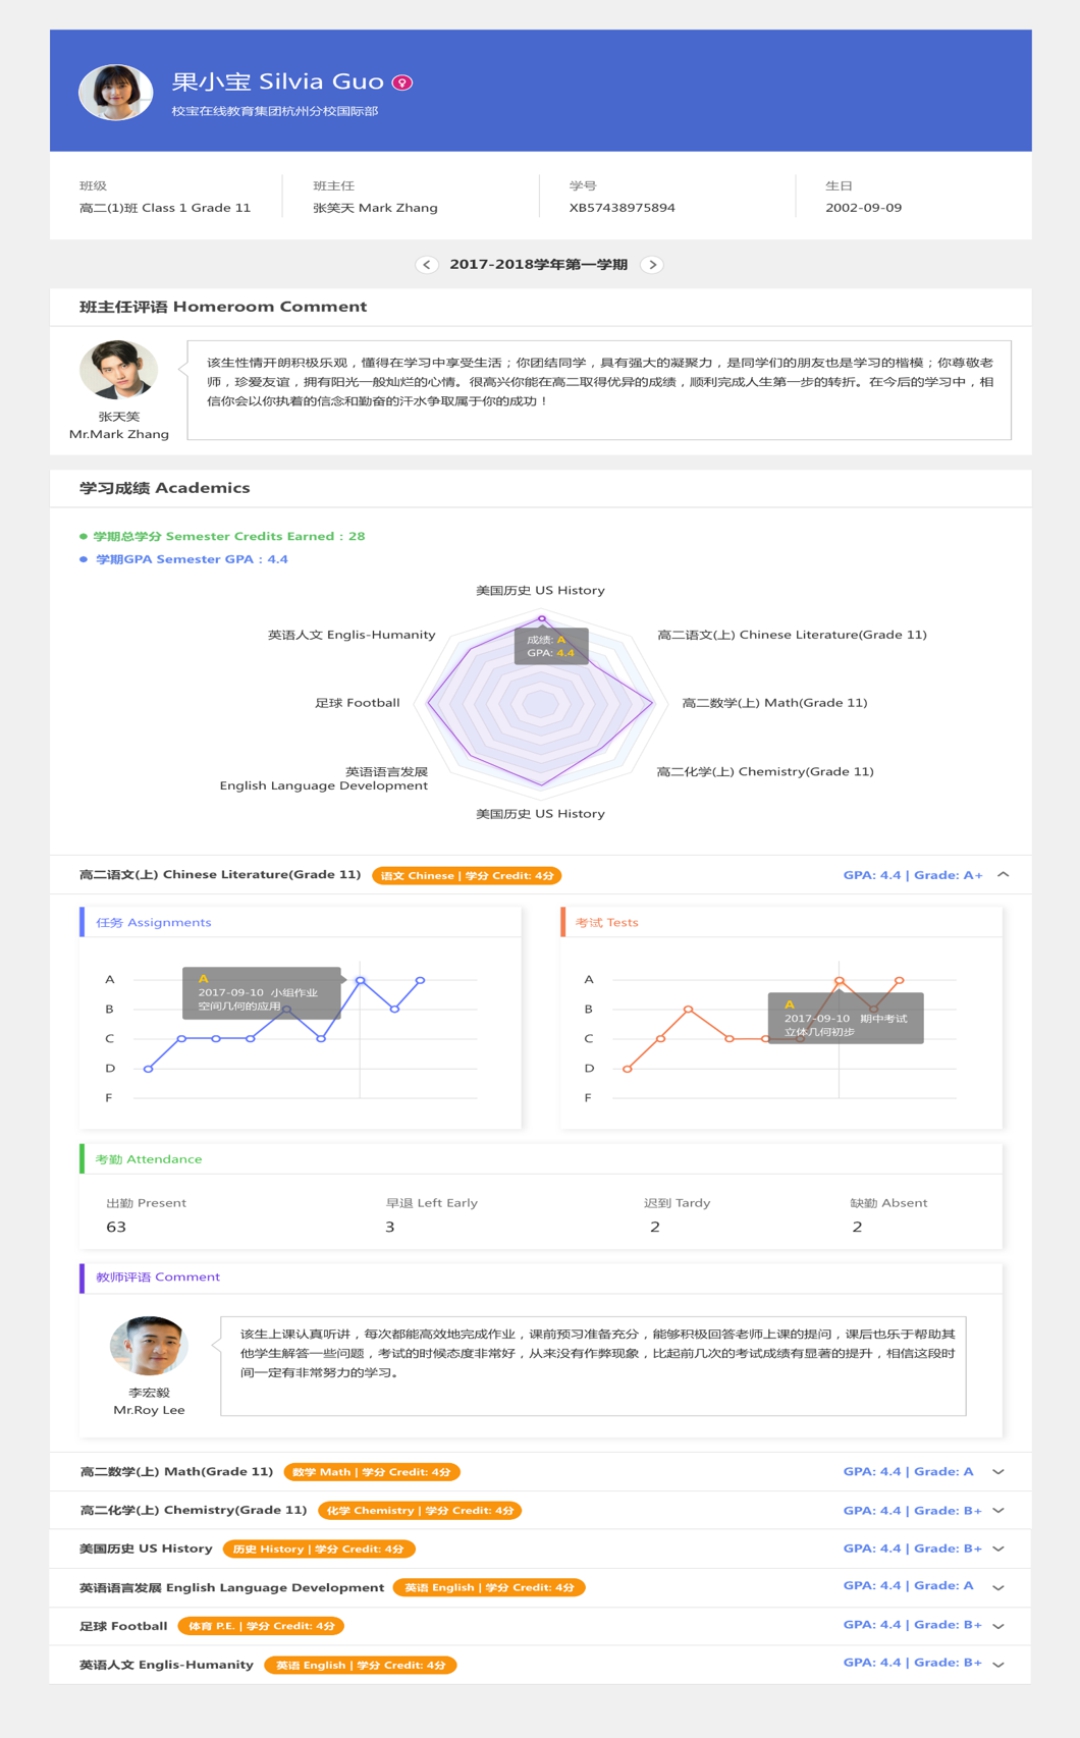Image resolution: width=1080 pixels, height=1738 pixels.
Task: Click GPA 4.4 Grade A+ for Chinese Literature
Action: [913, 875]
